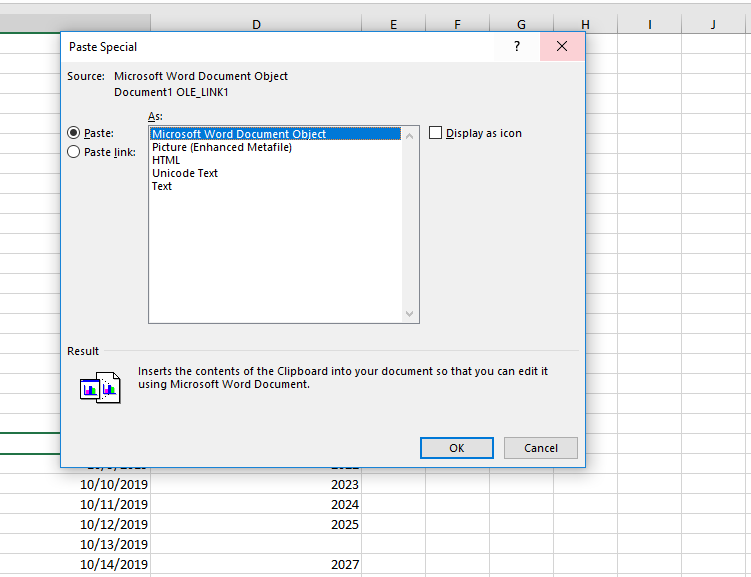Click the As list scroll up arrow

[x=410, y=136]
